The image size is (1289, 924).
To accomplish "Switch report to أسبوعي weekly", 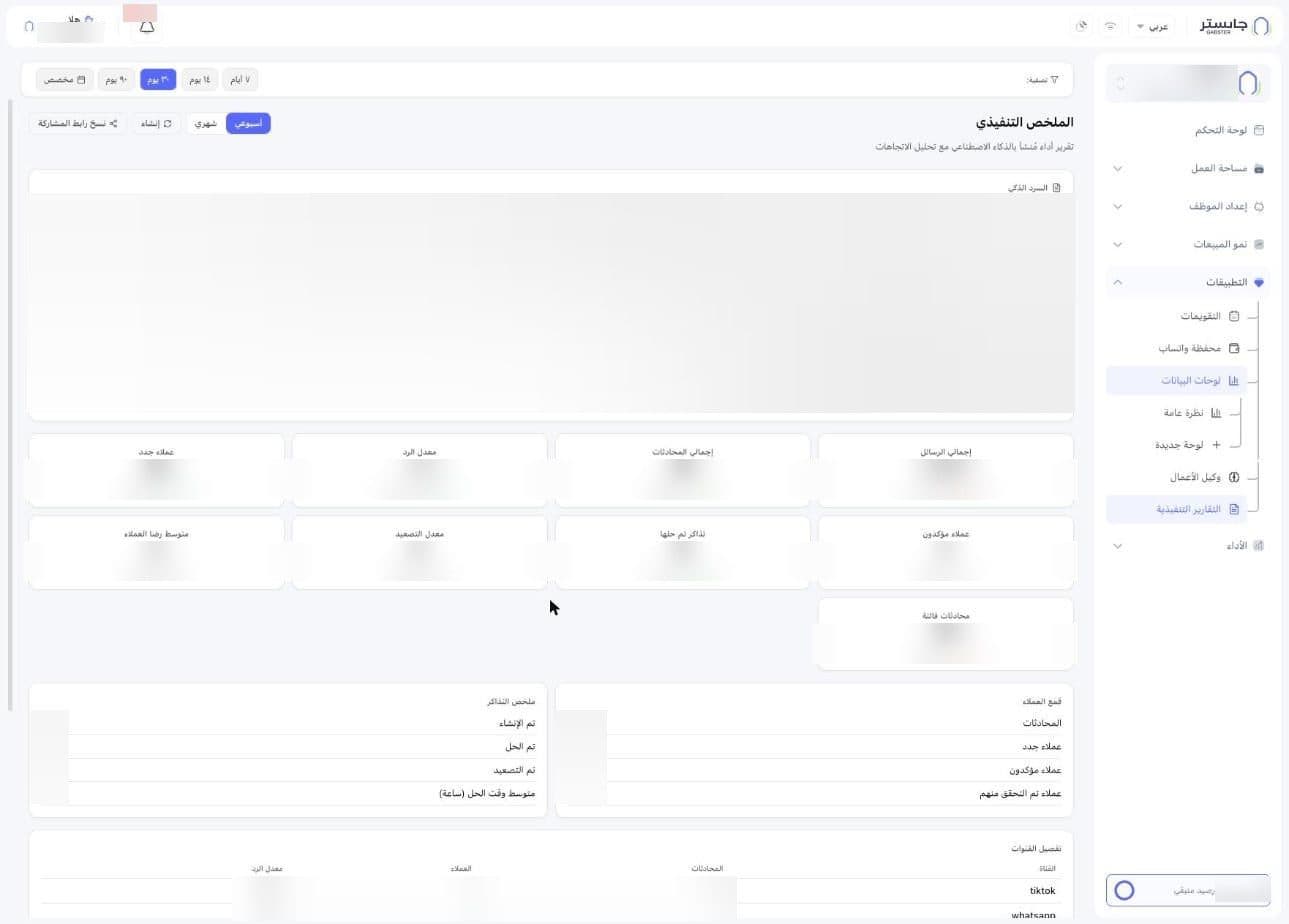I will click(x=248, y=123).
